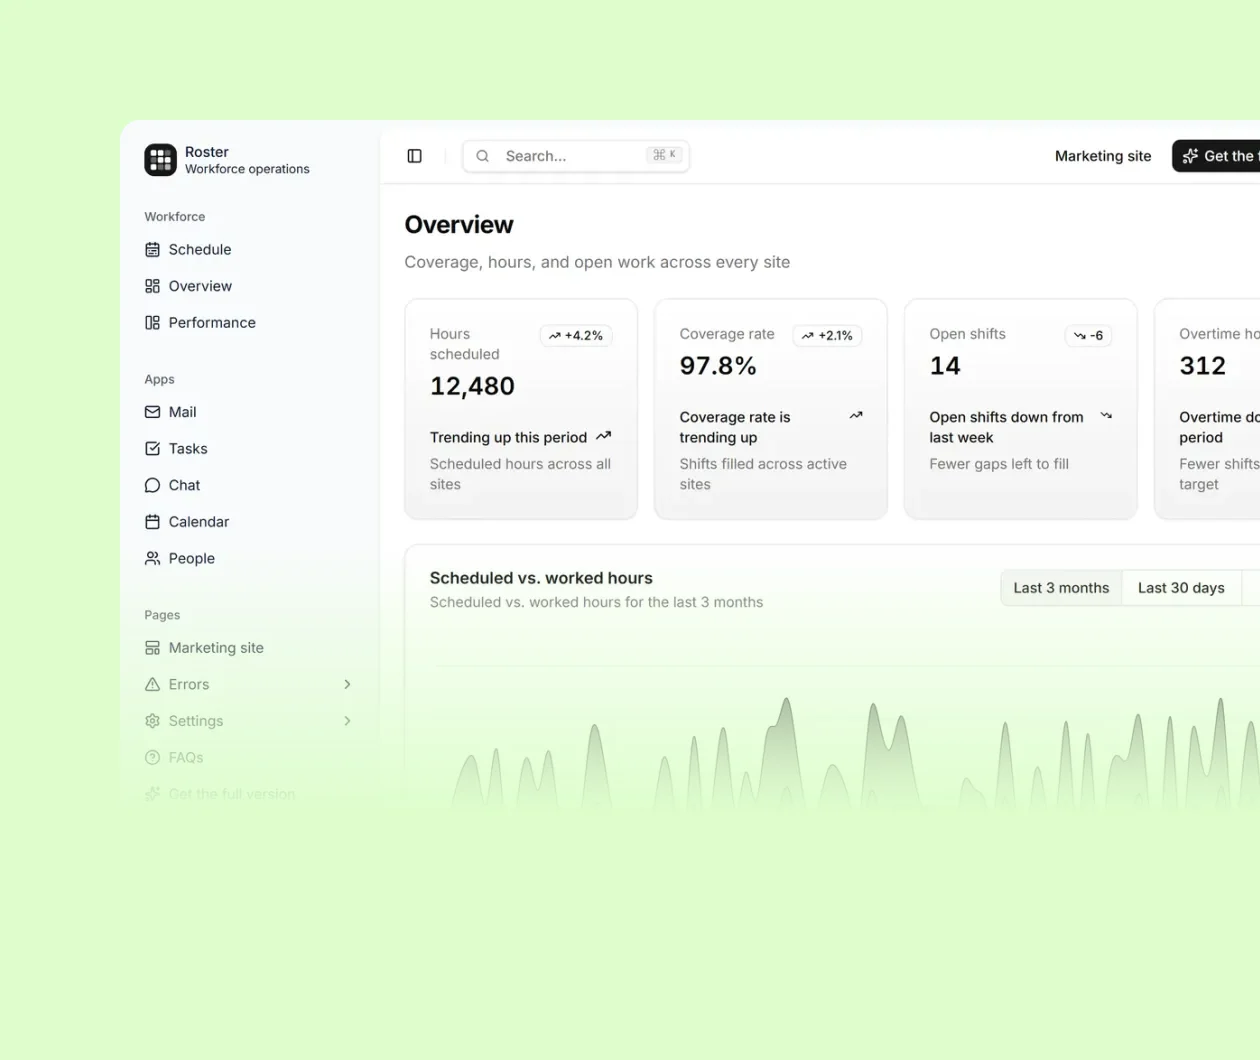This screenshot has height=1060, width=1260.
Task: Click the Mail envelope icon
Action: click(152, 412)
